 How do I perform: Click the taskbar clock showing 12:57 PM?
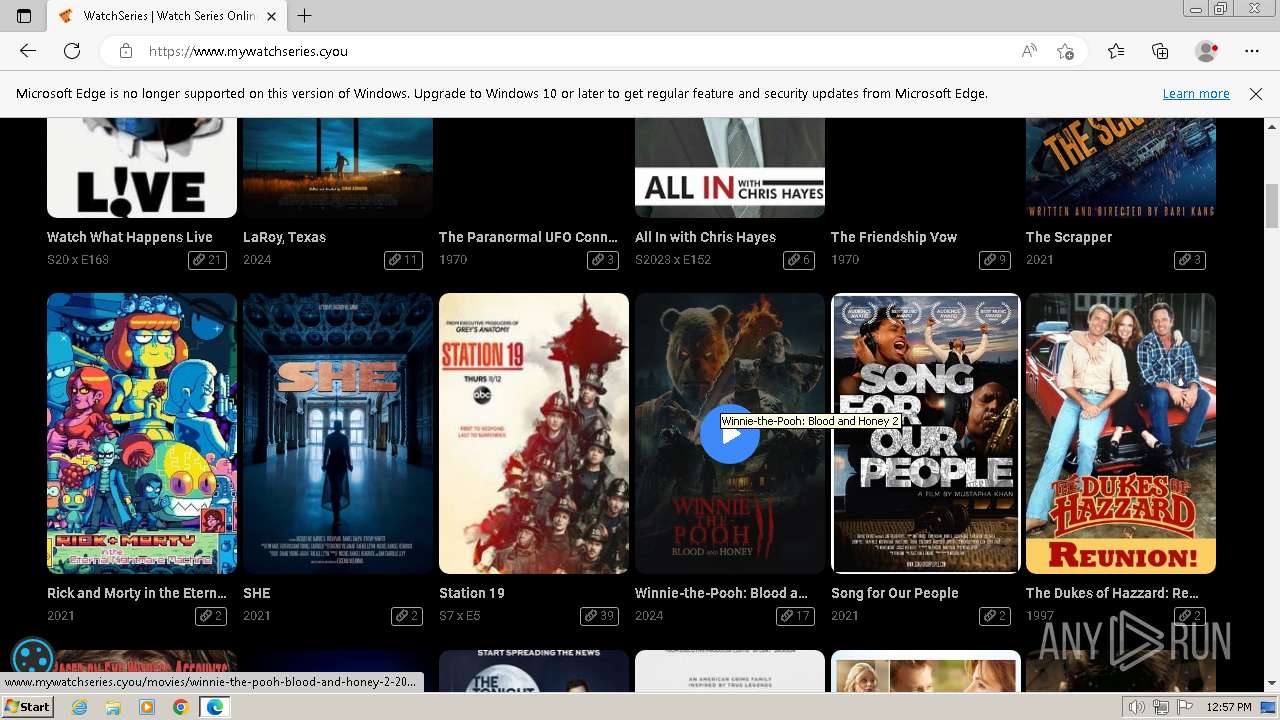click(x=1229, y=707)
